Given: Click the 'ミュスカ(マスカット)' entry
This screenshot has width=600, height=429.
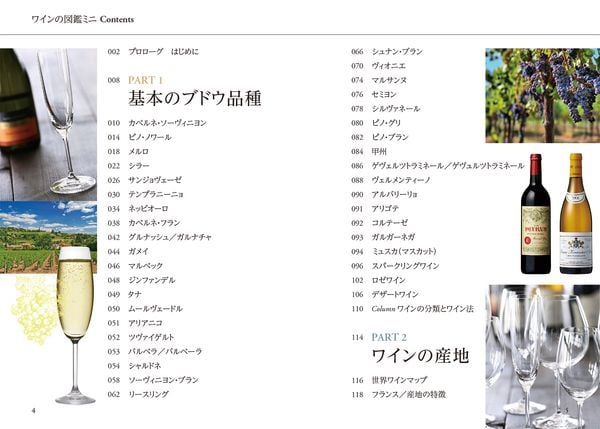Looking at the screenshot, I should 394,251.
